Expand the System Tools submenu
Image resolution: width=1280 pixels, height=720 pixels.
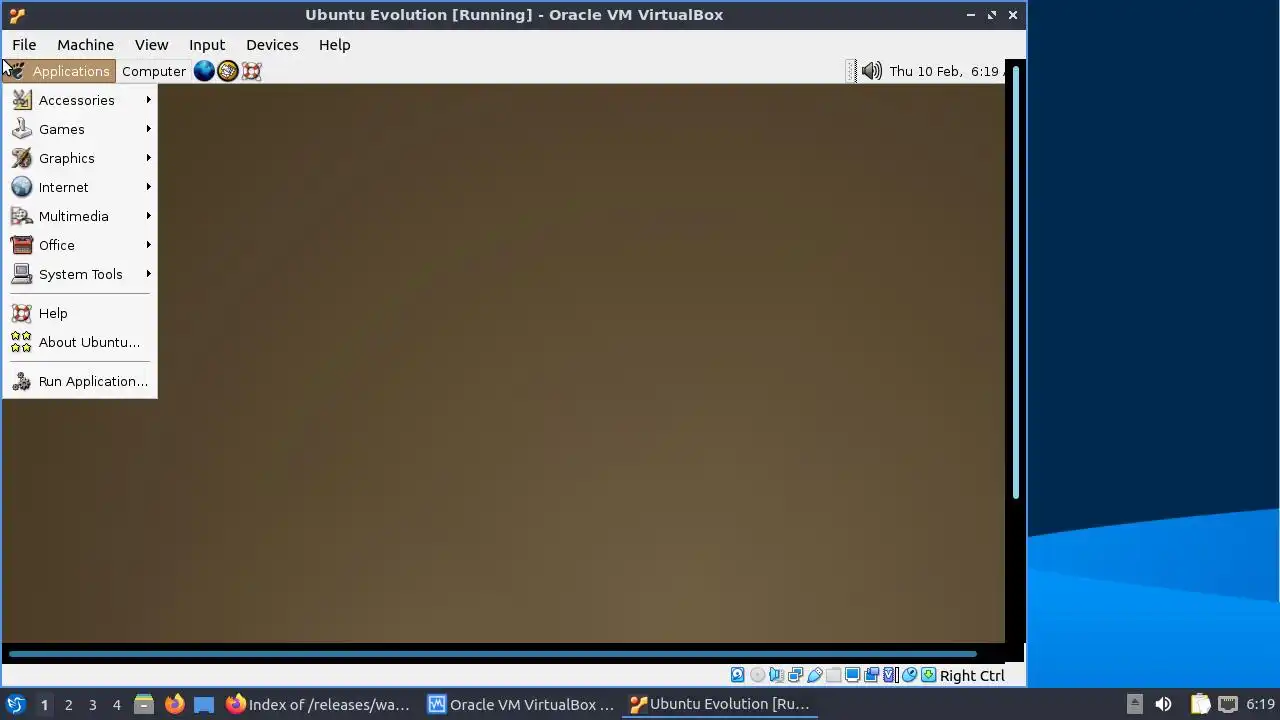80,274
